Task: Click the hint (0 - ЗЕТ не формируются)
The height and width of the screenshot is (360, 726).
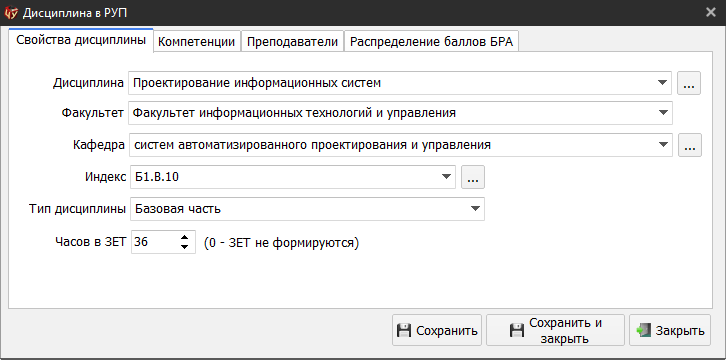Action: click(282, 242)
